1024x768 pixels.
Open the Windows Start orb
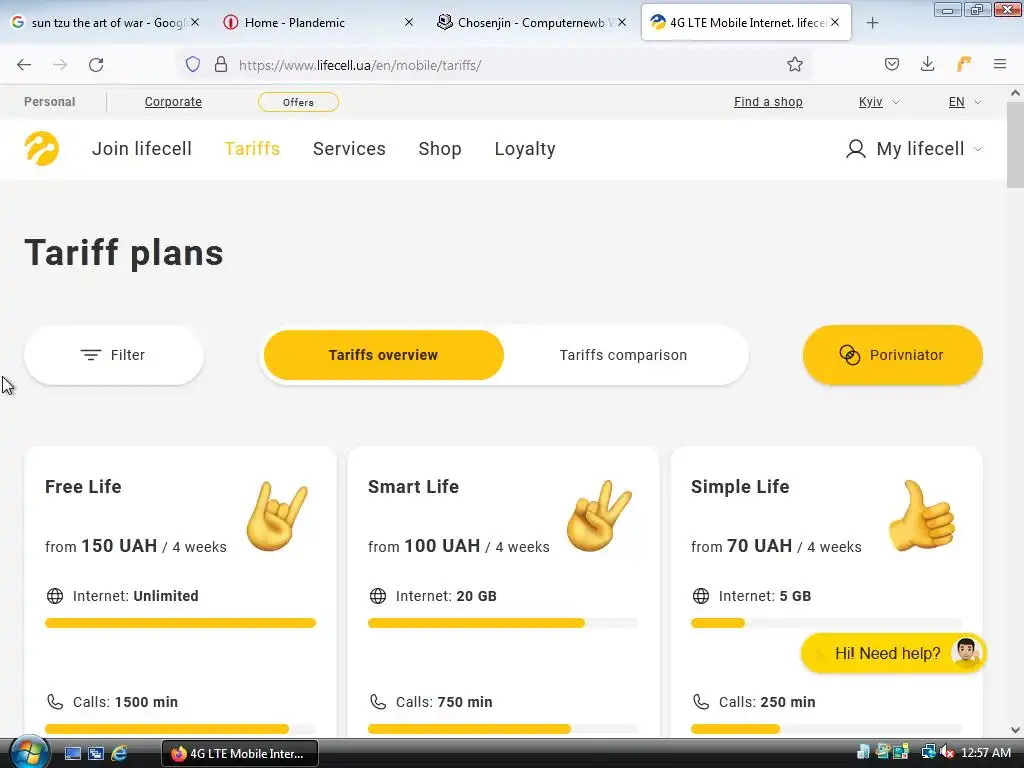[x=29, y=752]
